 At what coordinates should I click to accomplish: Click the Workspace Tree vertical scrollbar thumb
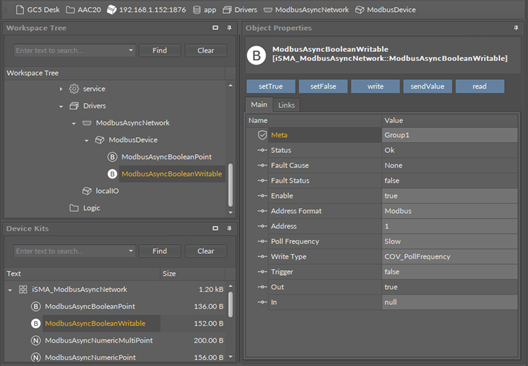230,185
